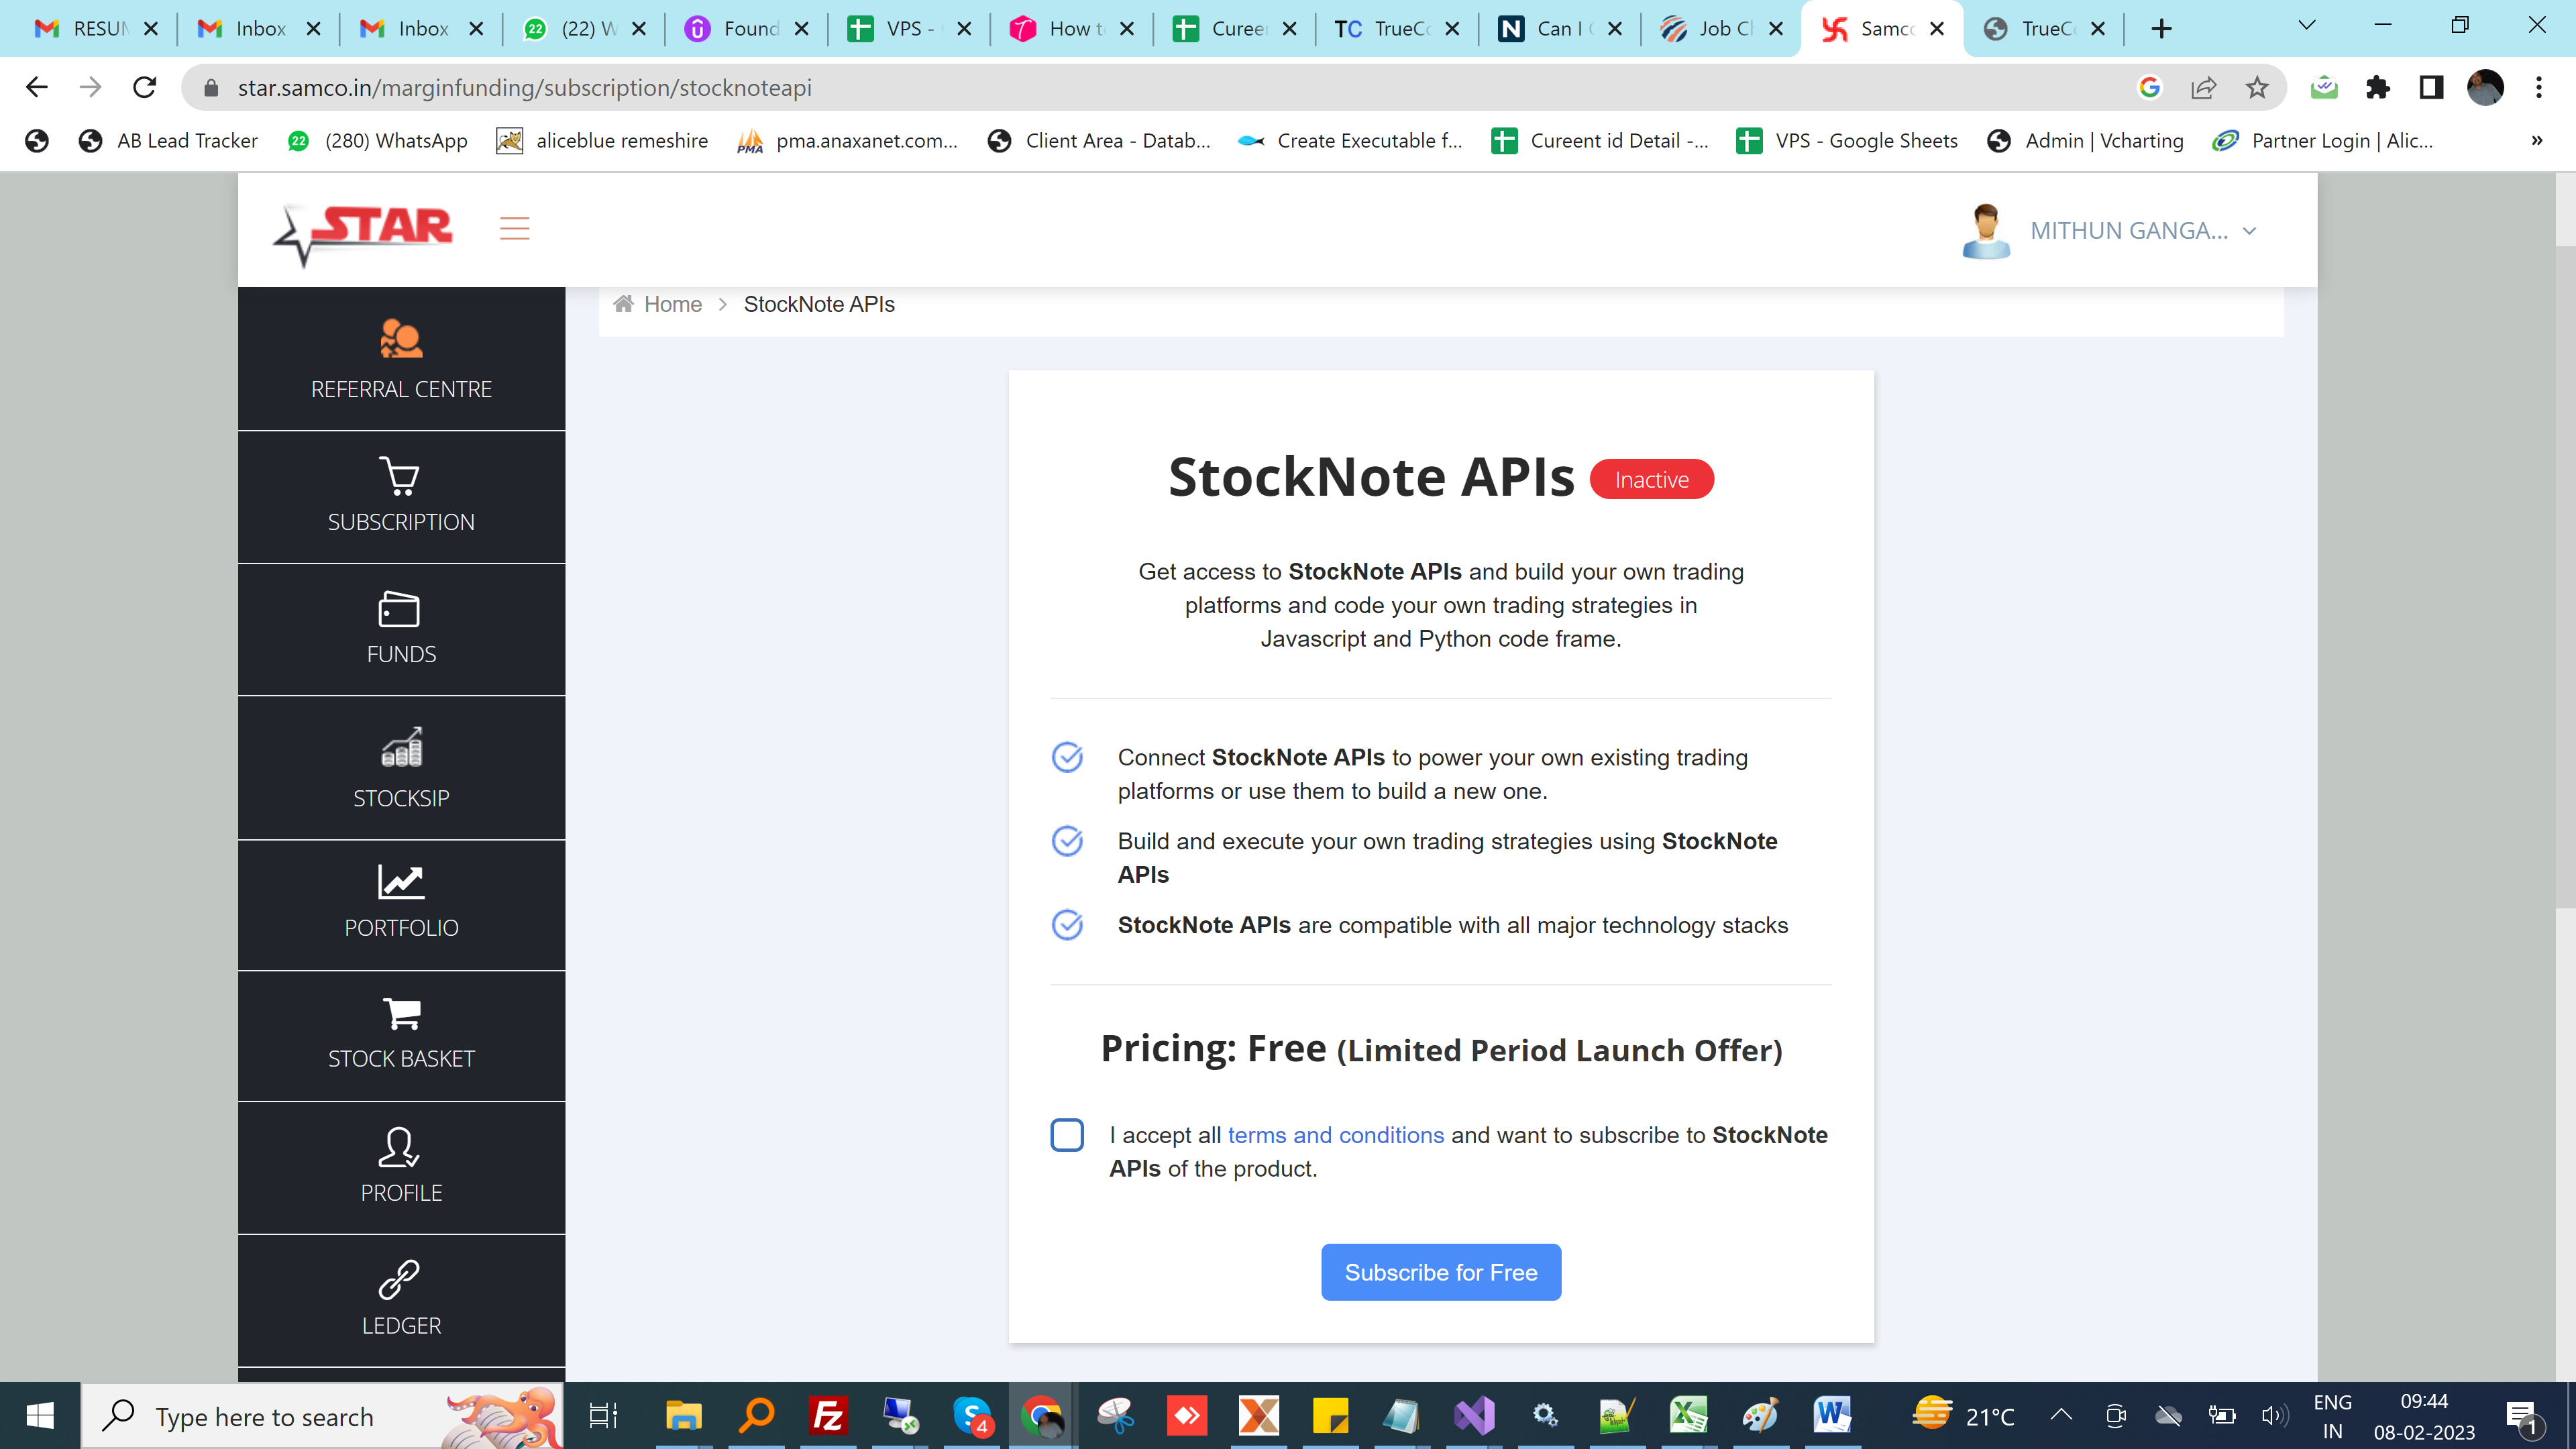Click the Home breadcrumb icon
Screen dimensions: 2576x1449
click(x=623, y=303)
